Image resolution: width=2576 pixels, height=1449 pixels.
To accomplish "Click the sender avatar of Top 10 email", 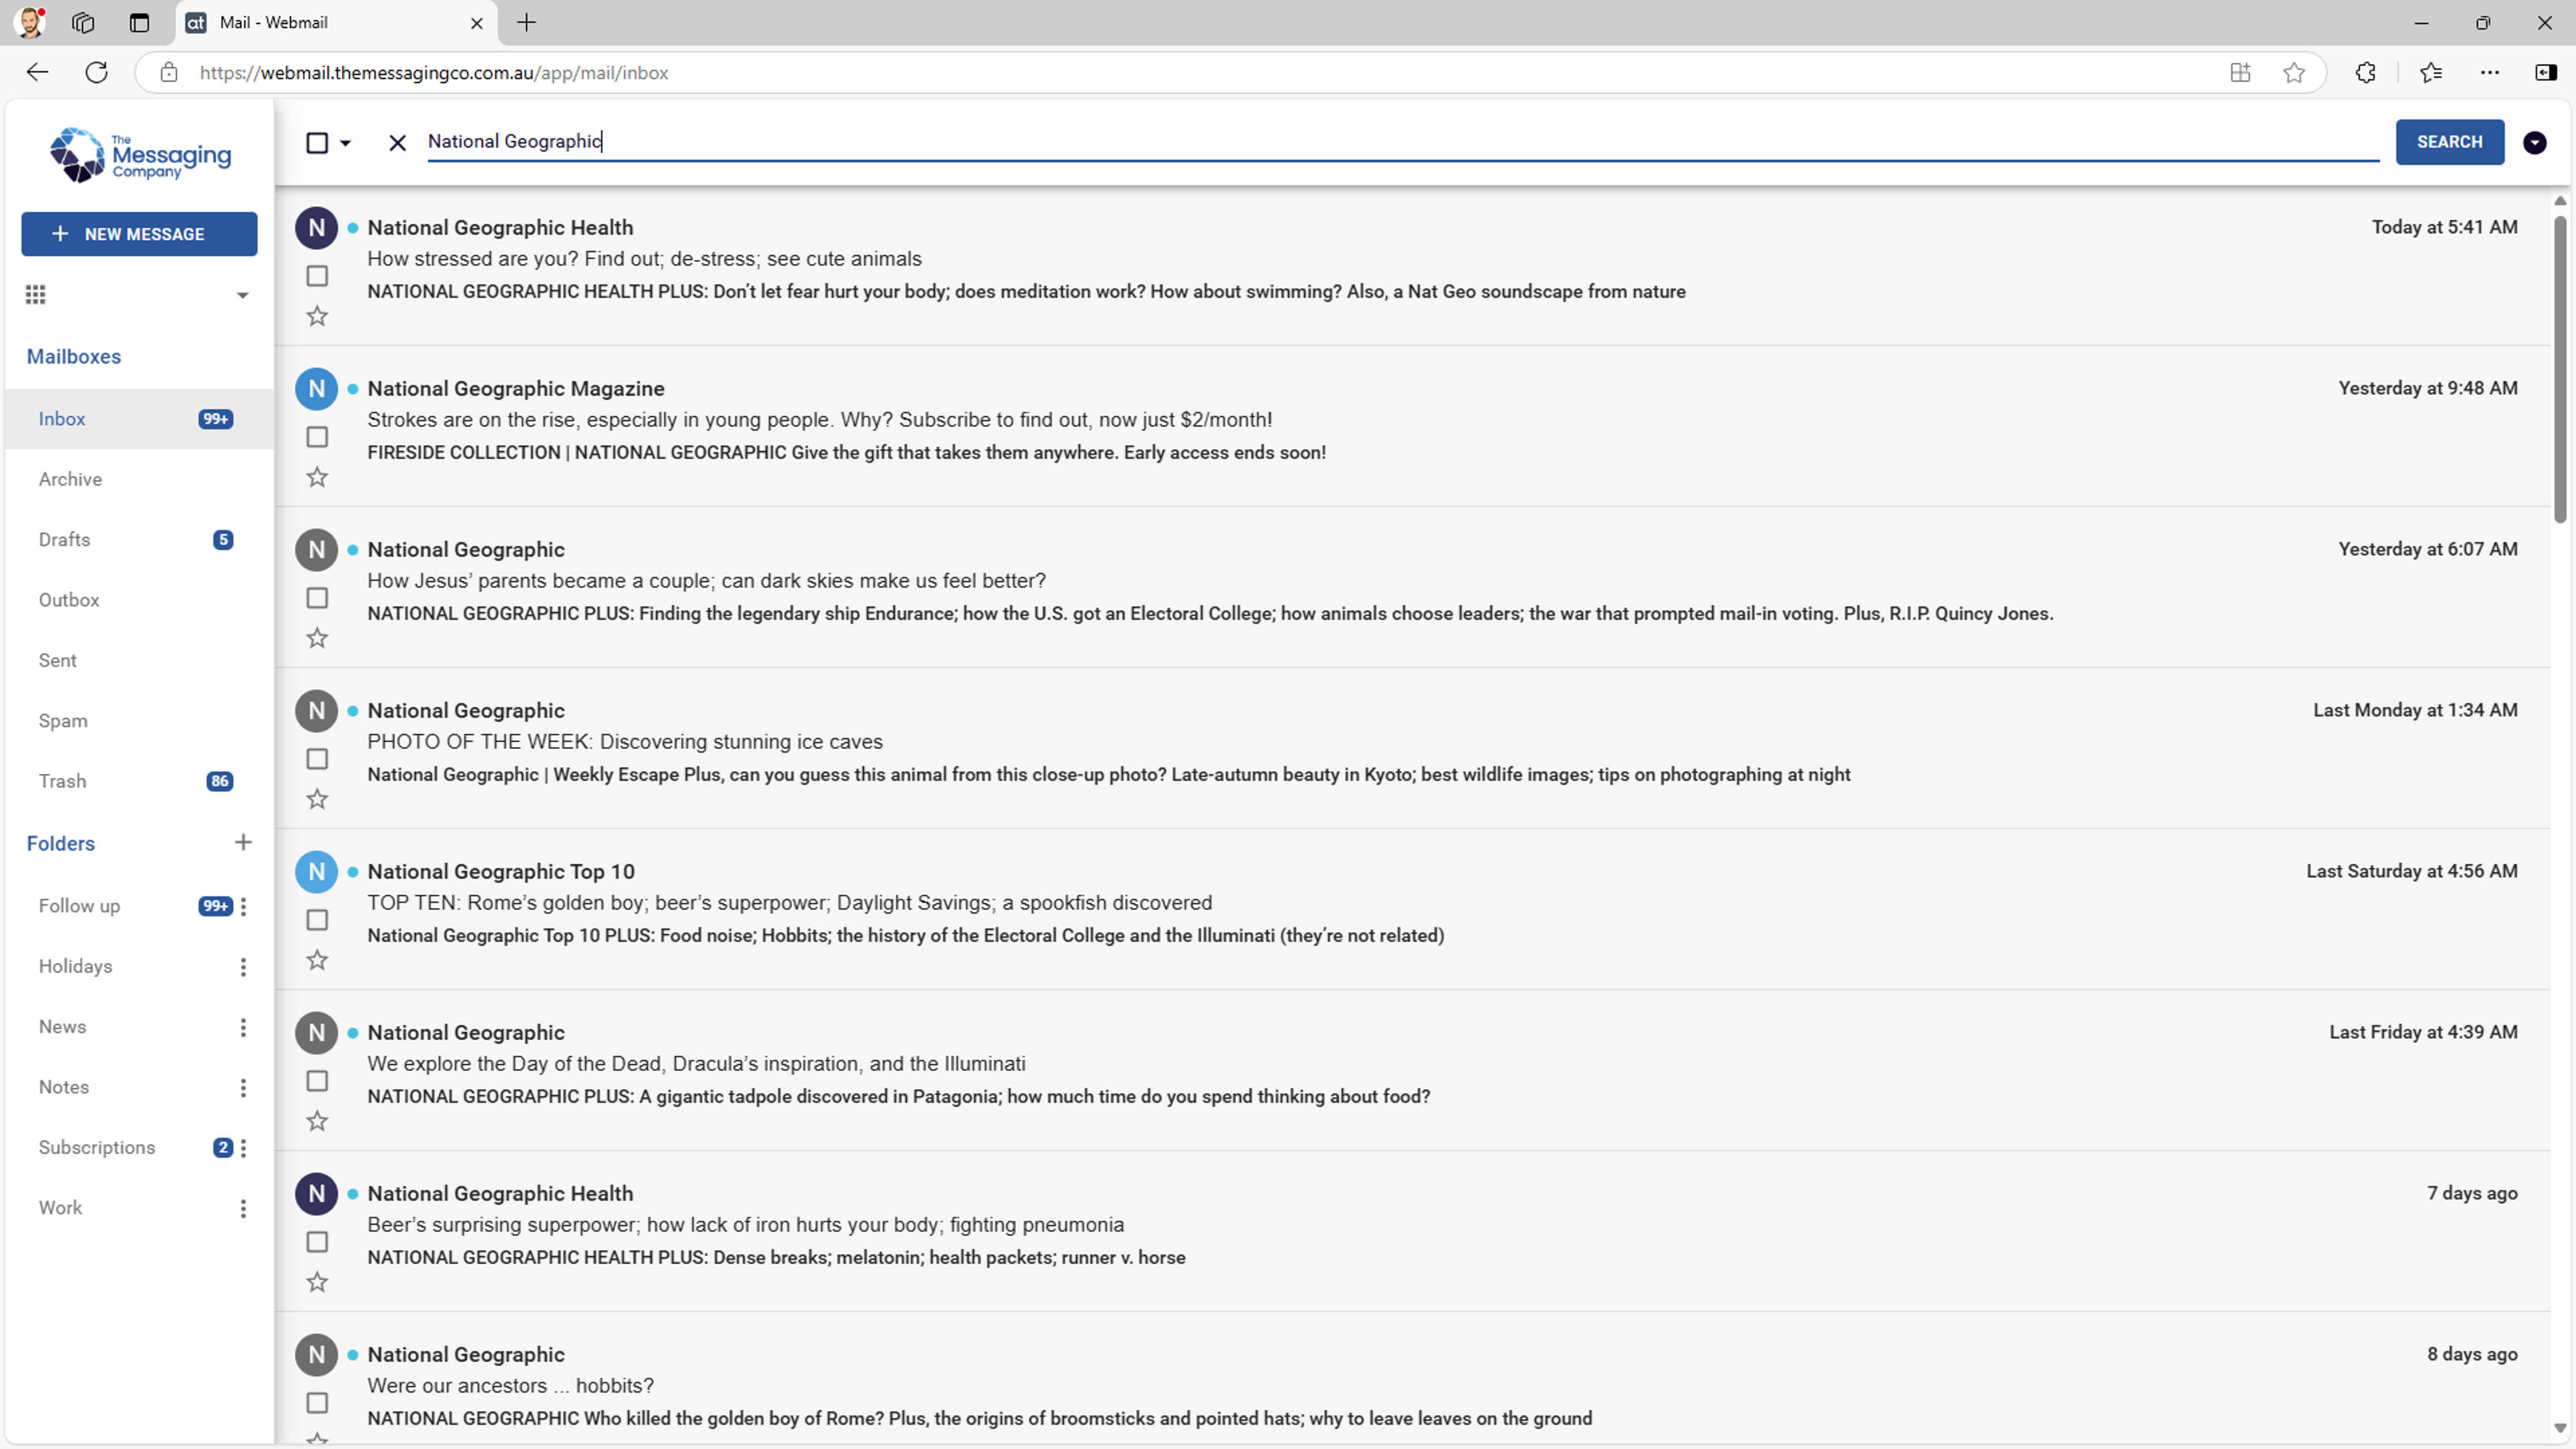I will (x=316, y=872).
